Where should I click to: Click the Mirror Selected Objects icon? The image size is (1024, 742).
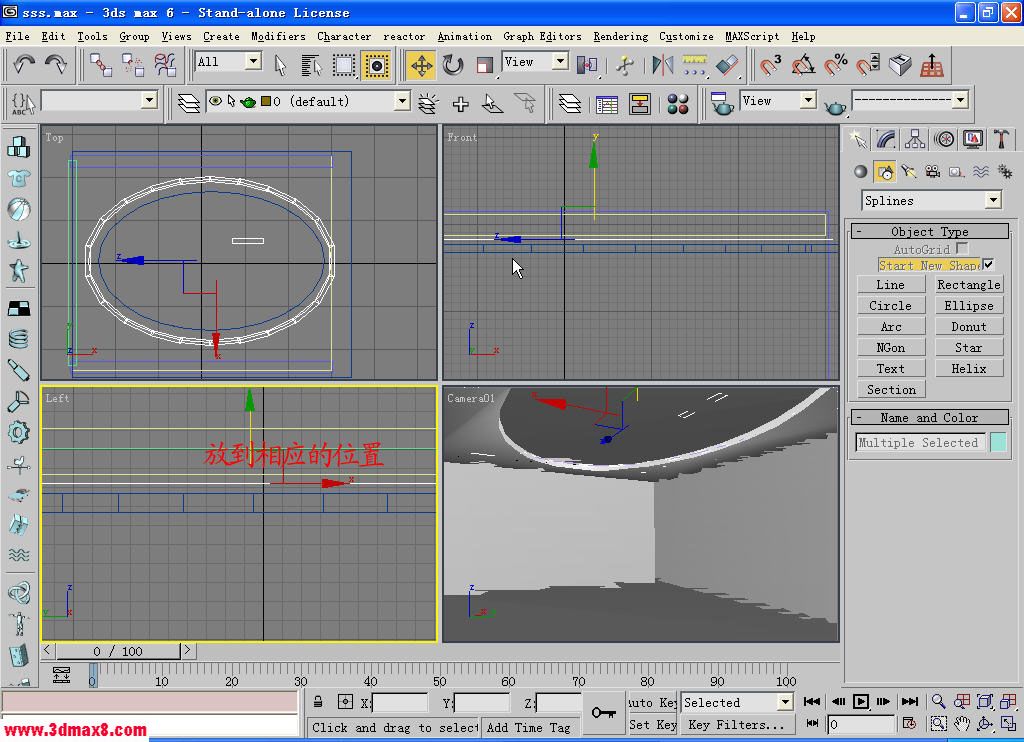[x=662, y=65]
